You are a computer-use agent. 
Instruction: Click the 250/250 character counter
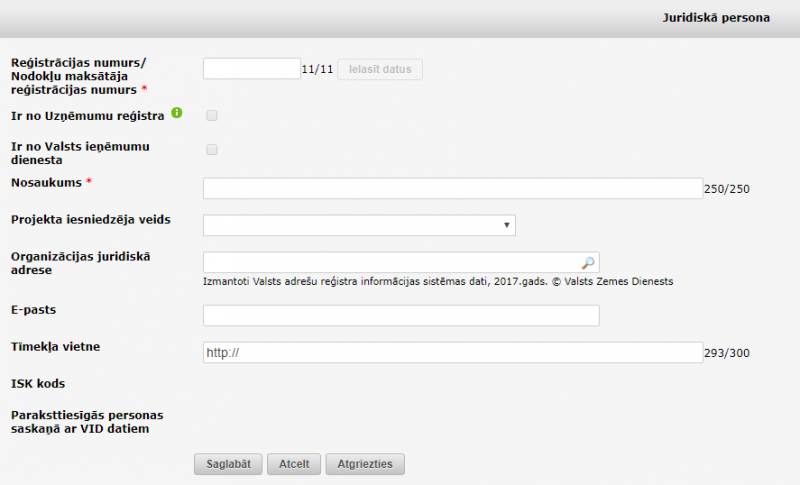coord(727,189)
